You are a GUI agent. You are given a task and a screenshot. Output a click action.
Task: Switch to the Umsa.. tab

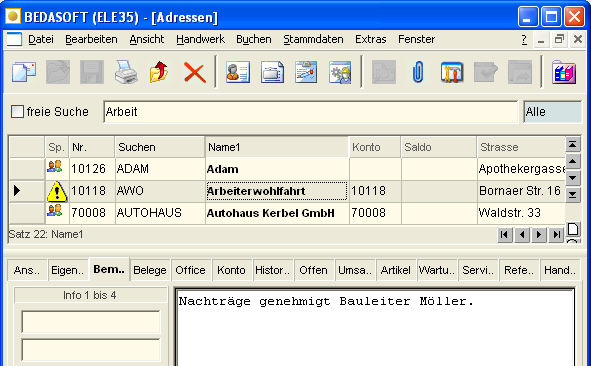[x=355, y=270]
